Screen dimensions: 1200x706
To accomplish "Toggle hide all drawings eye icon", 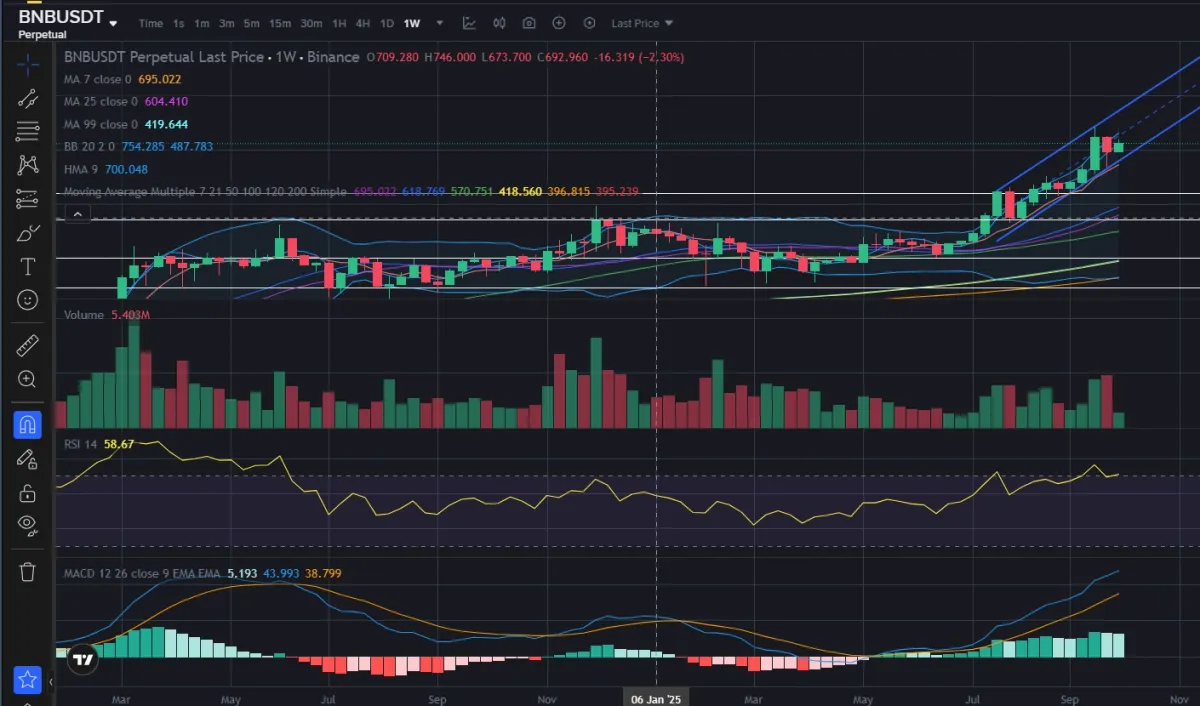I will [28, 524].
